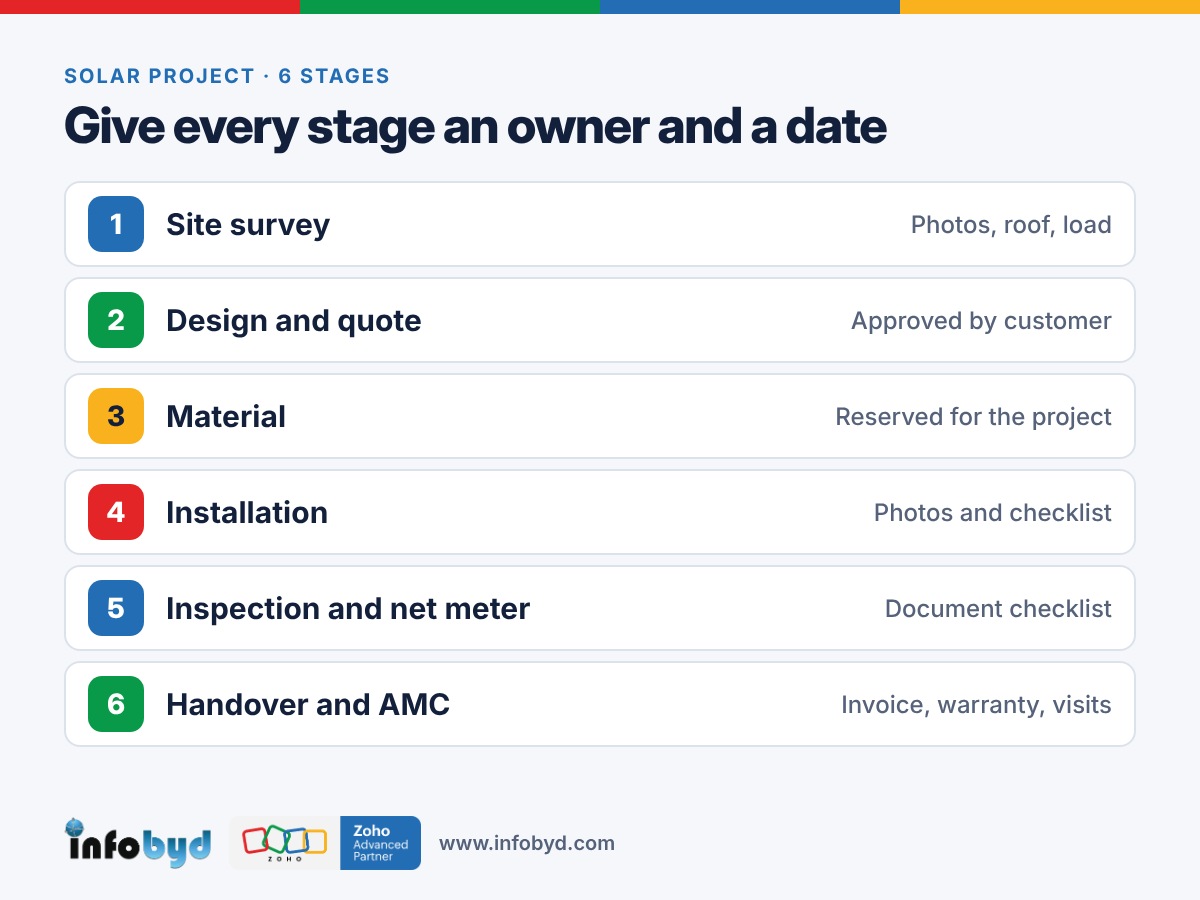Click the green number 2 badge
This screenshot has height=900, width=1200.
tap(116, 320)
